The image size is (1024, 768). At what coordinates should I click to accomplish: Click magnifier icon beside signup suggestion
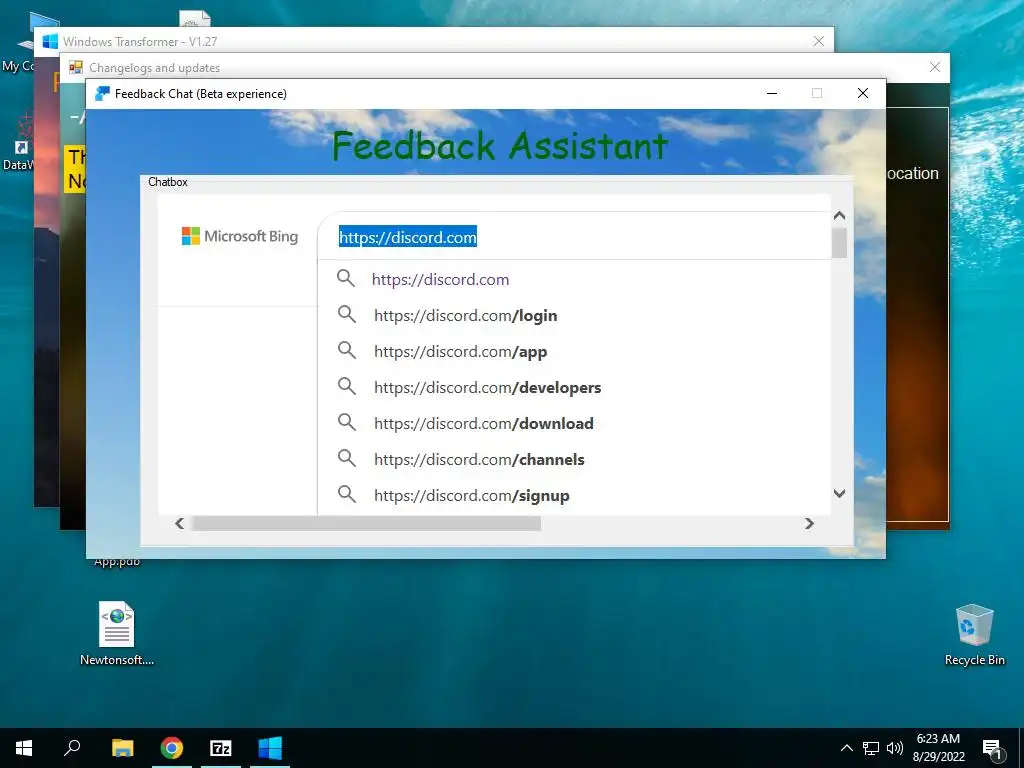pyautogui.click(x=347, y=494)
